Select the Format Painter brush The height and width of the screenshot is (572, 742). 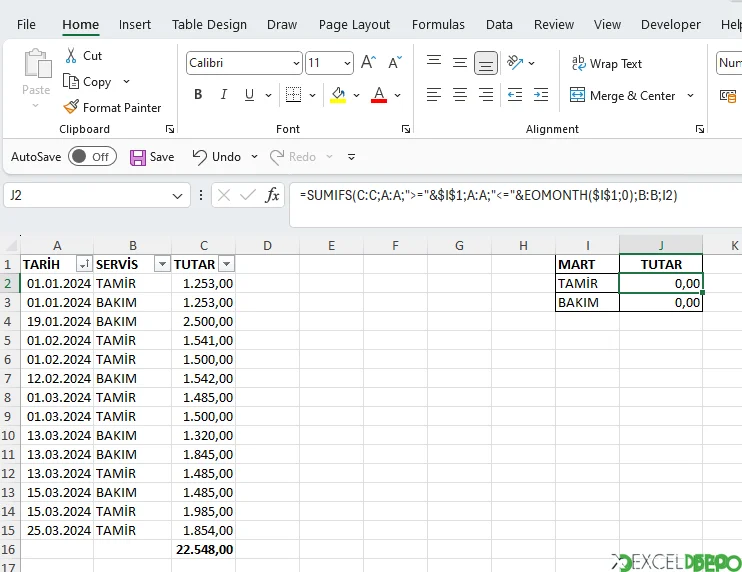tap(71, 107)
